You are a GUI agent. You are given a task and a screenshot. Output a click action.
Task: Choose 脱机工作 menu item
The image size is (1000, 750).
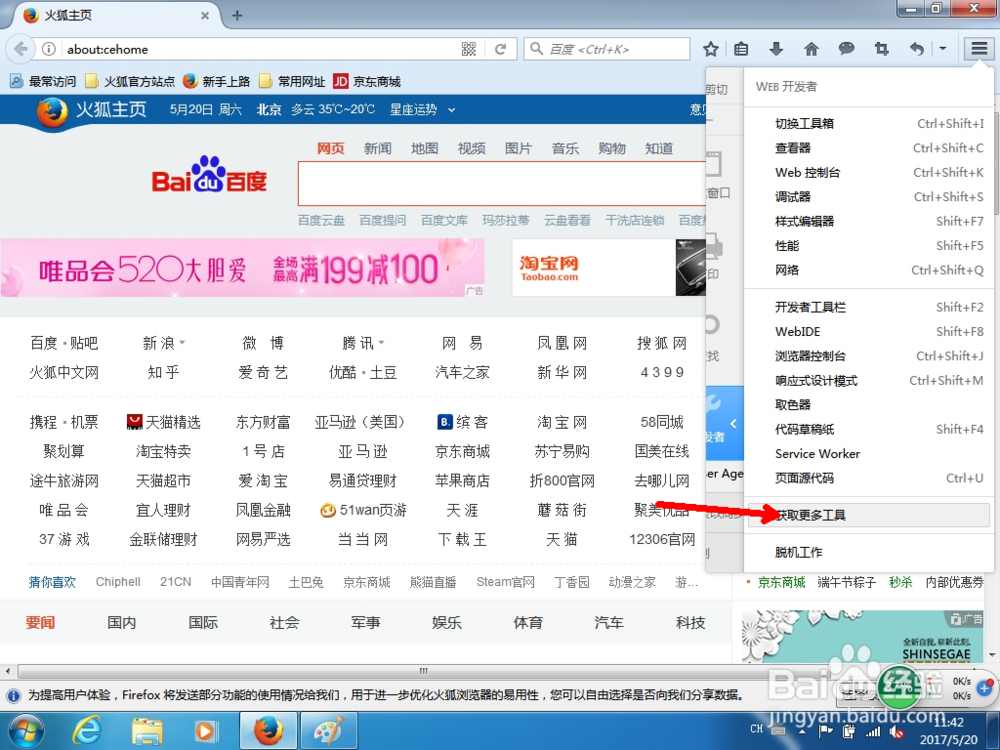(x=869, y=552)
